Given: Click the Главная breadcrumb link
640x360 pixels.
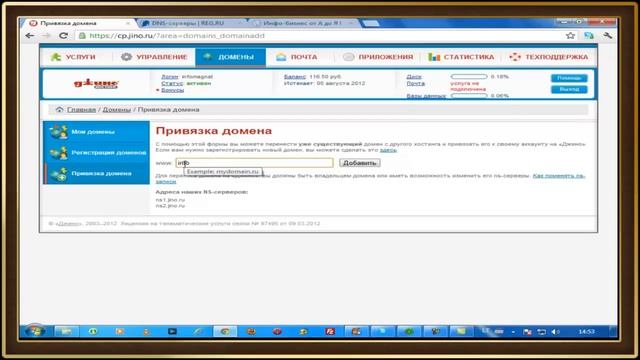Looking at the screenshot, I should click(82, 109).
